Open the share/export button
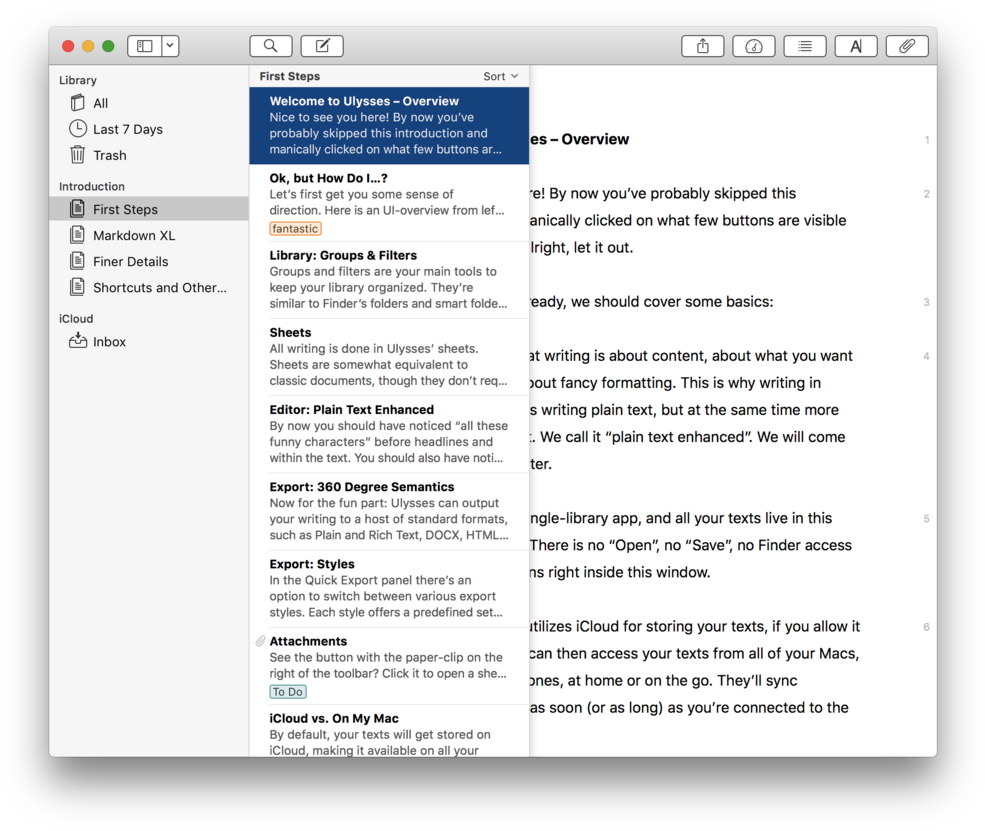The image size is (985, 831). [x=703, y=46]
